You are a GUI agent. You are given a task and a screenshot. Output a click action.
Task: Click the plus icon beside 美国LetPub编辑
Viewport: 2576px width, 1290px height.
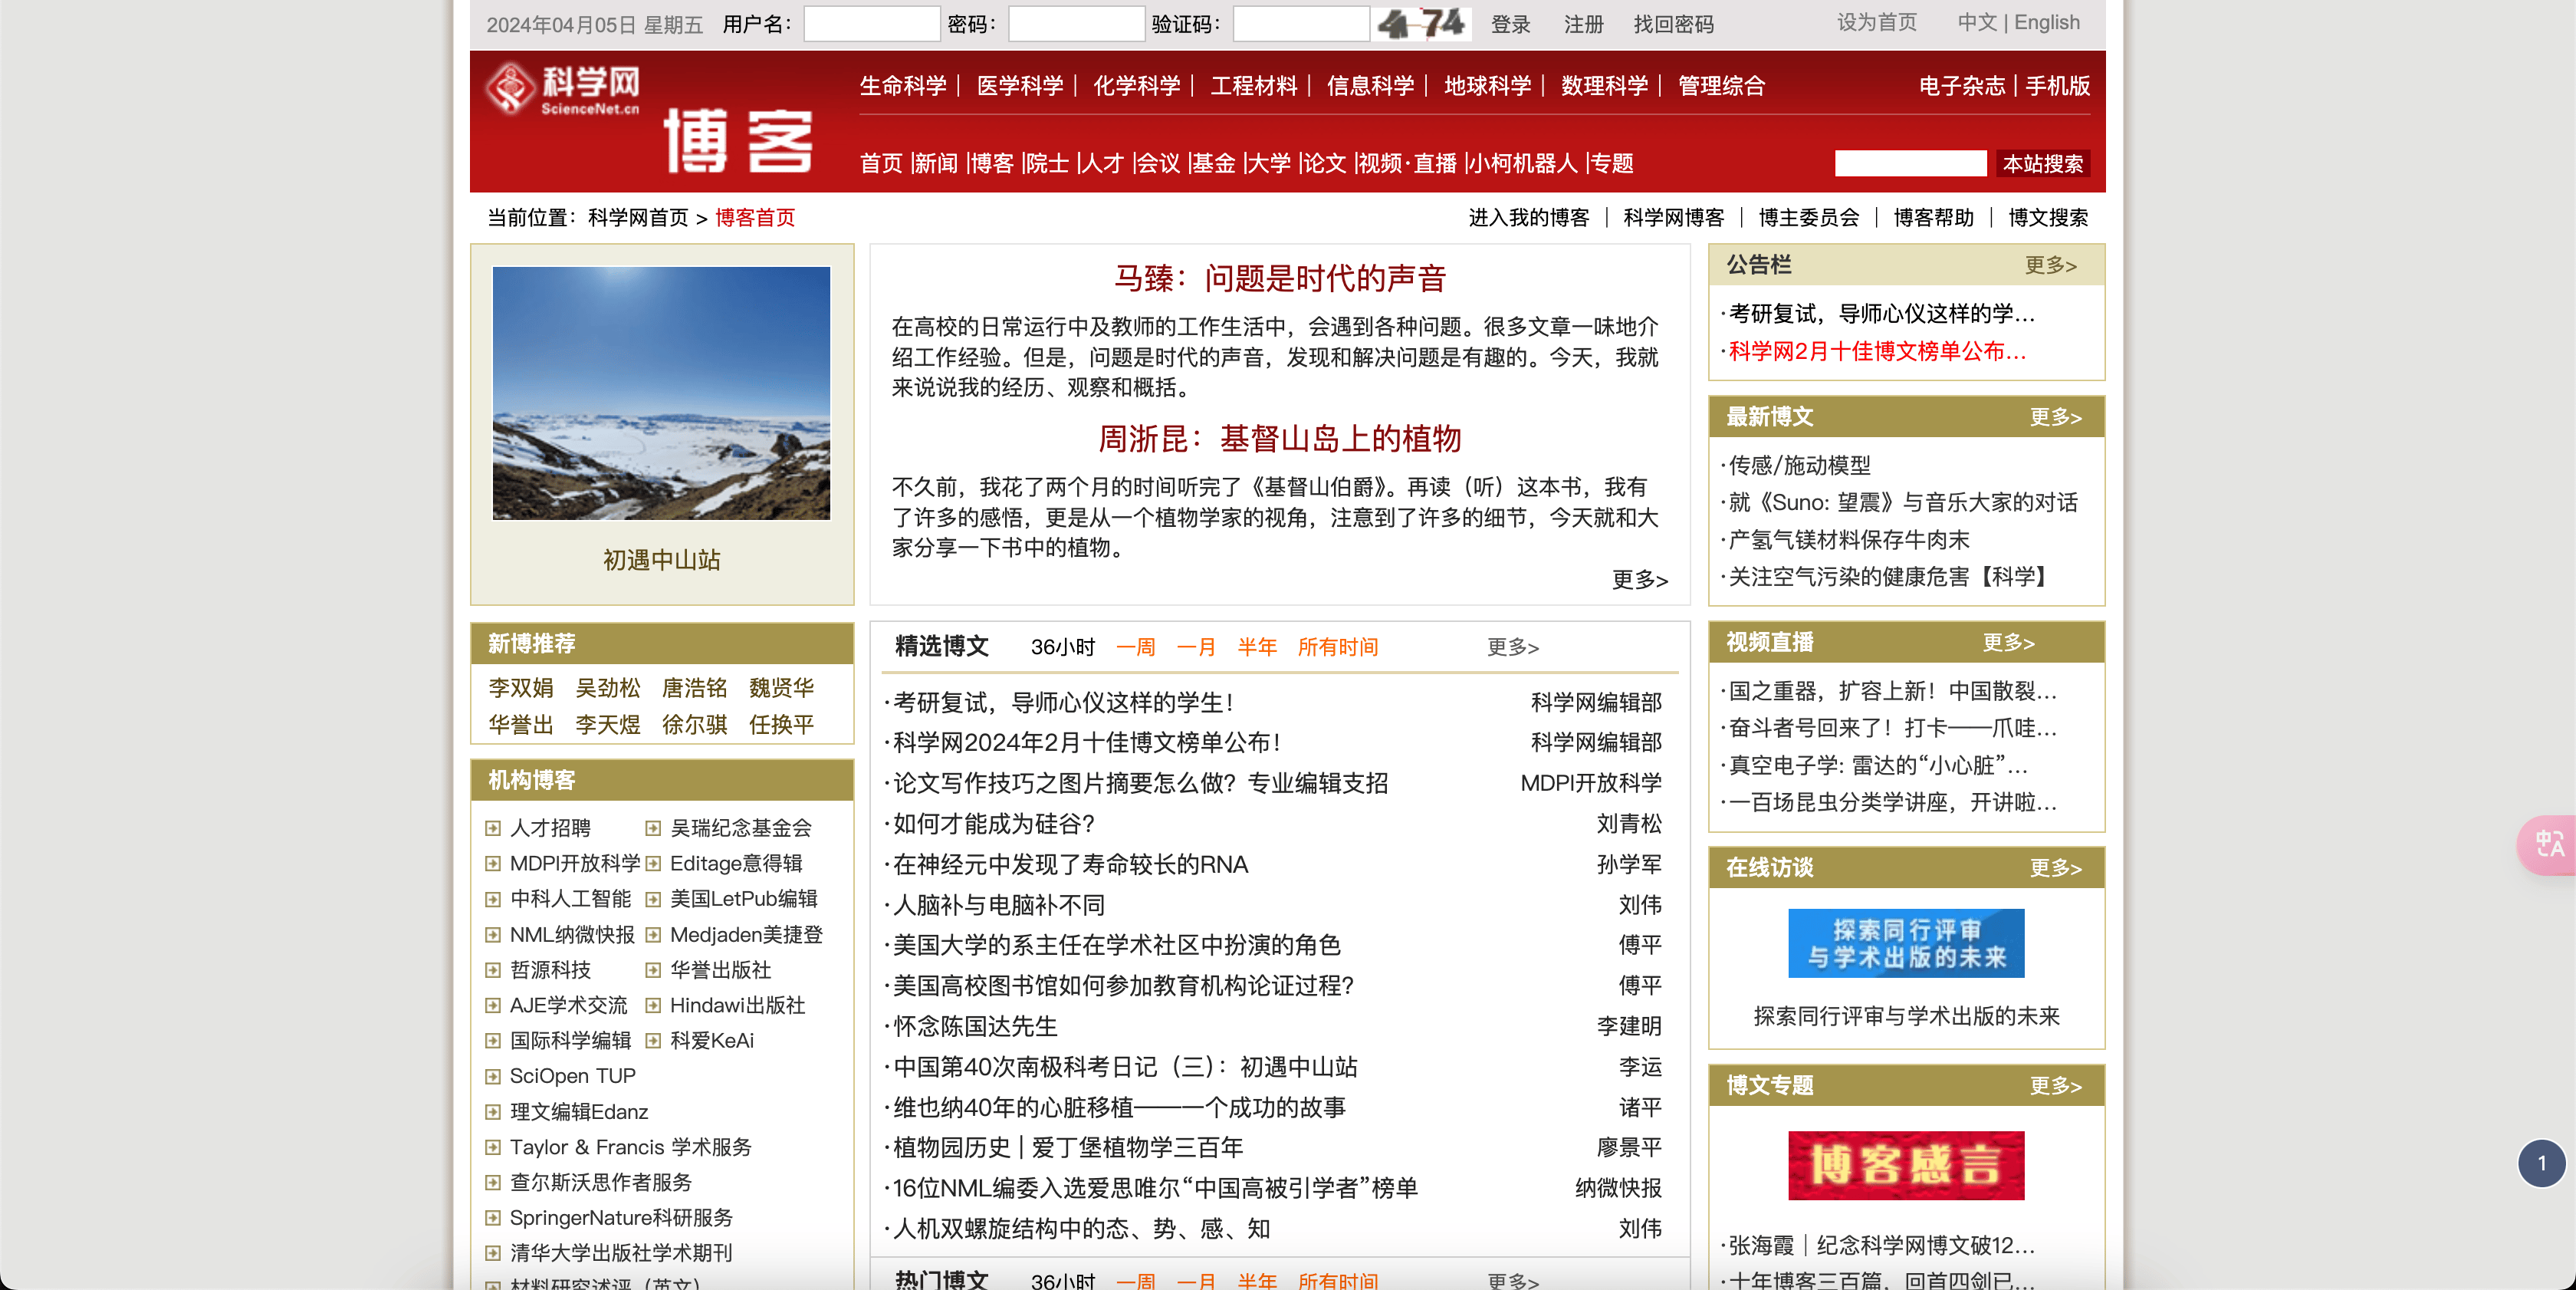coord(653,899)
